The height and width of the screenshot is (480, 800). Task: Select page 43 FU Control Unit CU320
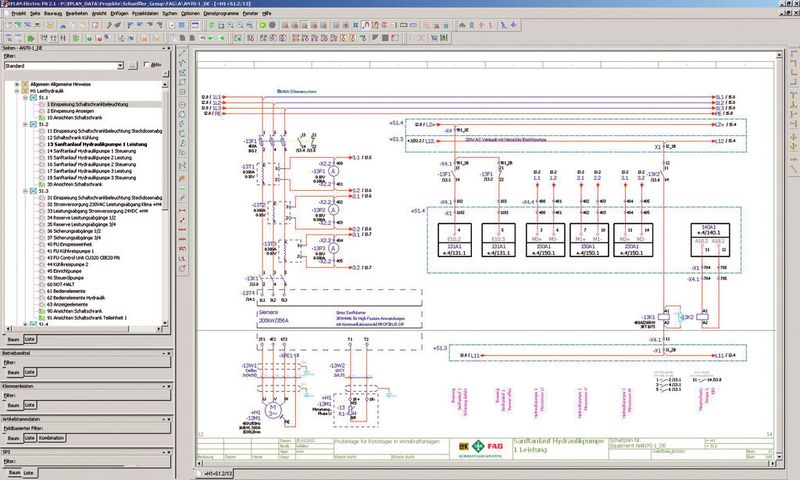[x=83, y=258]
